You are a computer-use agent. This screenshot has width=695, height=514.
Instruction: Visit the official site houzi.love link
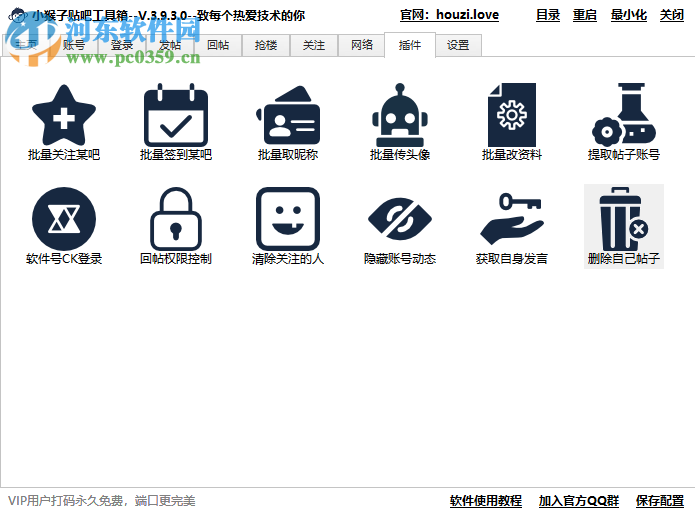point(449,15)
